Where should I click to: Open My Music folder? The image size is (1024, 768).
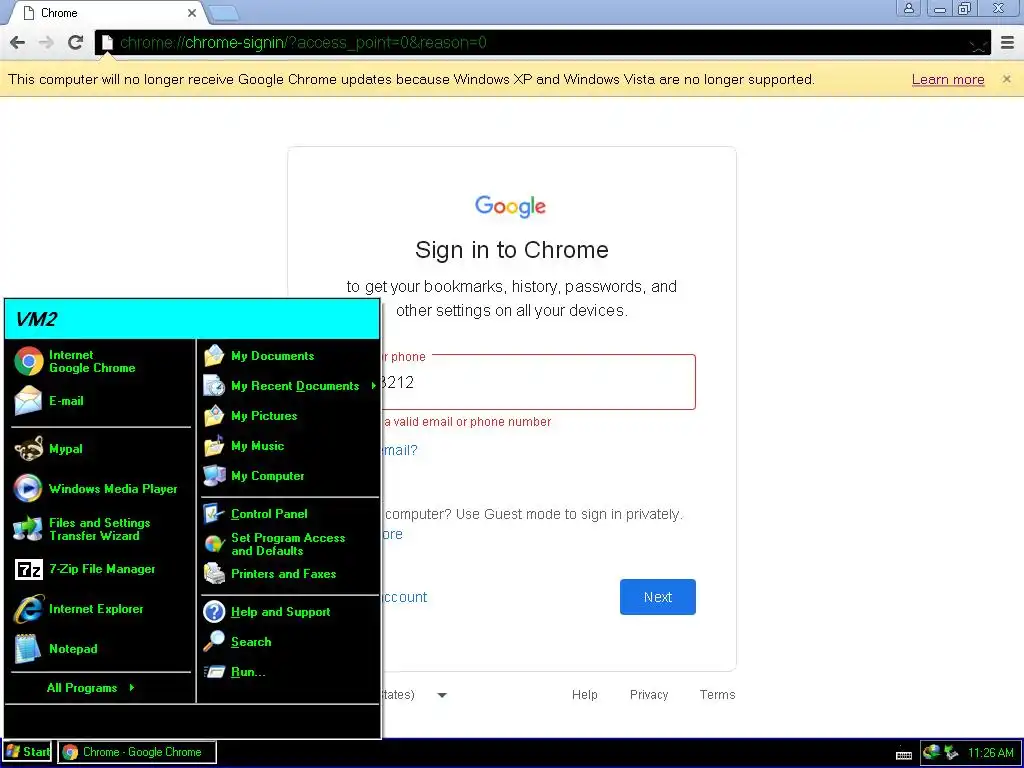coord(289,446)
